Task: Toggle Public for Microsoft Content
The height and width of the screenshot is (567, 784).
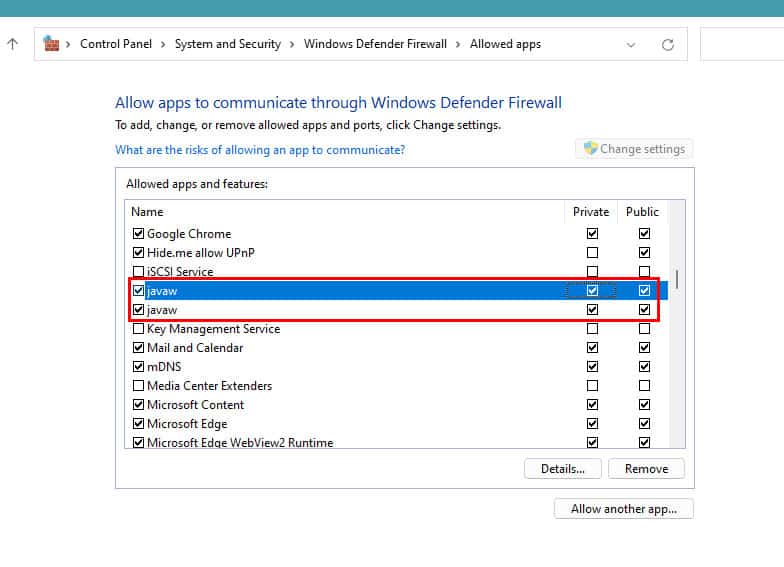Action: click(644, 404)
